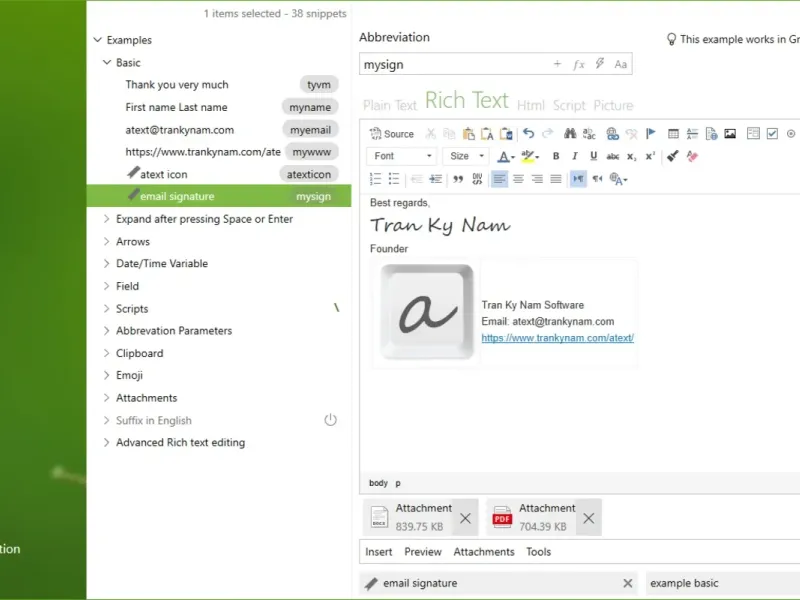Image resolution: width=800 pixels, height=600 pixels.
Task: Remove the 839.75 KB docx attachment
Action: click(465, 518)
